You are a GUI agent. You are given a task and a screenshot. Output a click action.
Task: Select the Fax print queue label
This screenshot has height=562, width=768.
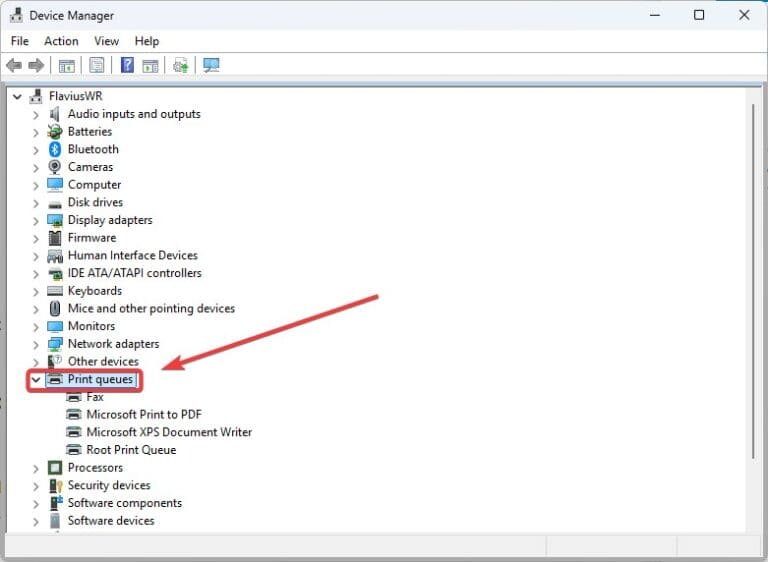(95, 397)
